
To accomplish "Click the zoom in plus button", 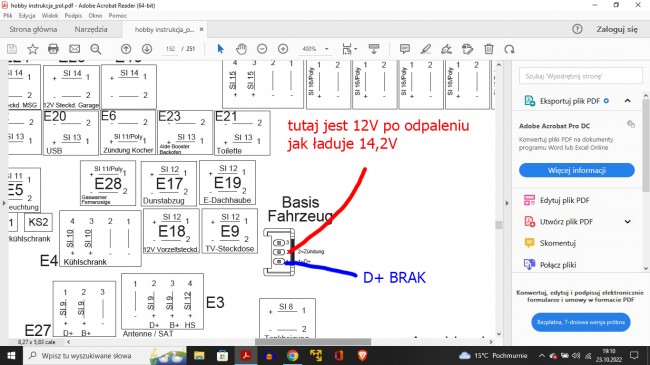I will coord(283,49).
